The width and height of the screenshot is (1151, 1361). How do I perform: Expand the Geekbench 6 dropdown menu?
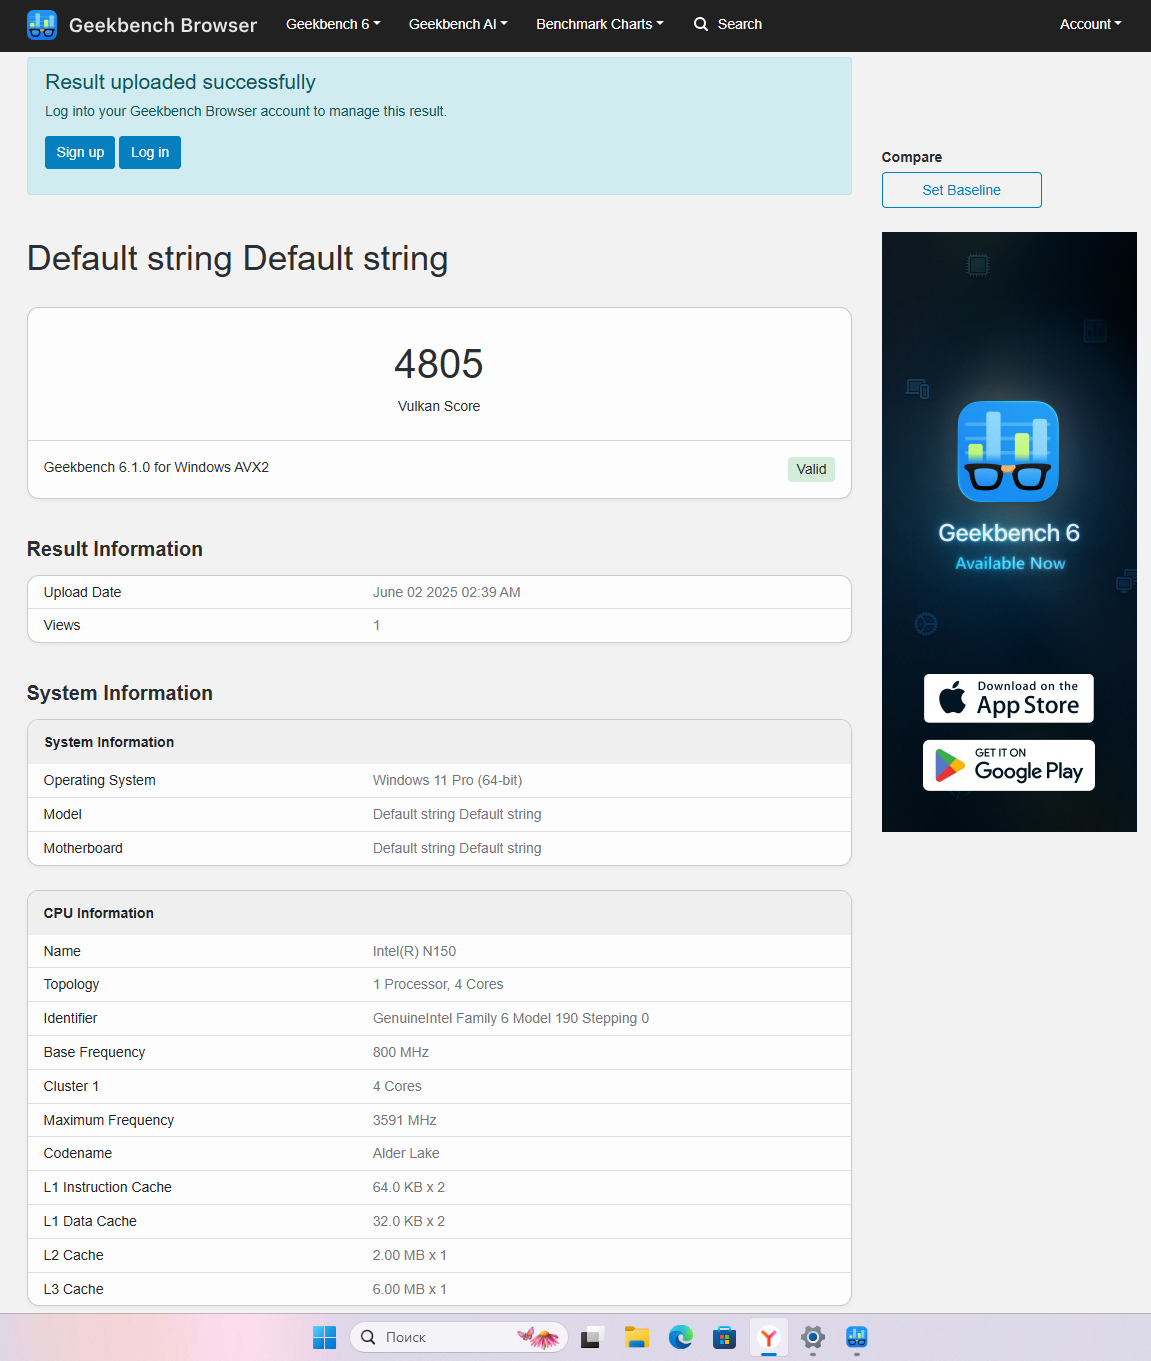333,24
